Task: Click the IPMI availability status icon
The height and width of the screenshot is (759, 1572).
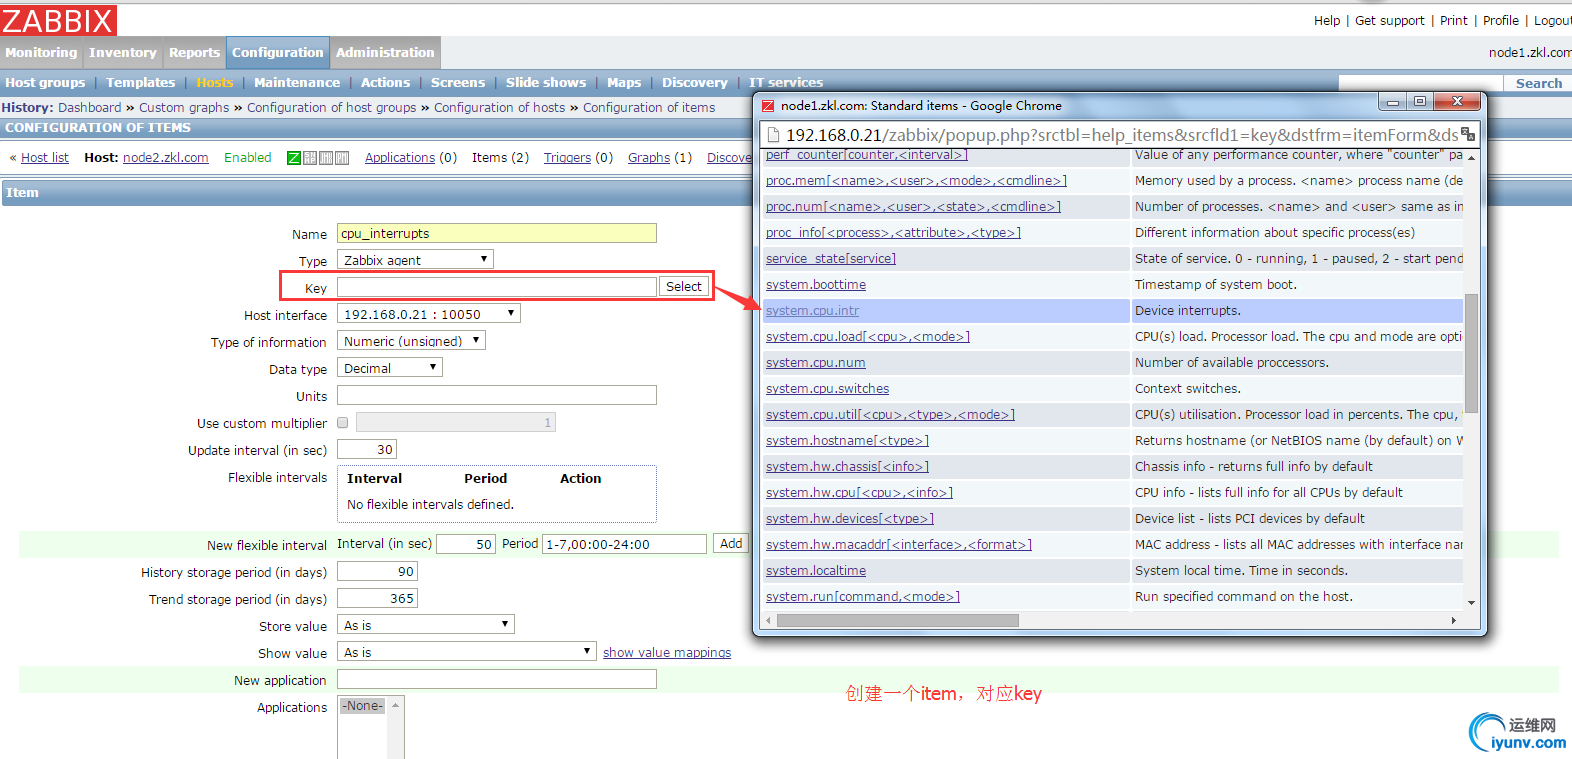Action: 342,158
